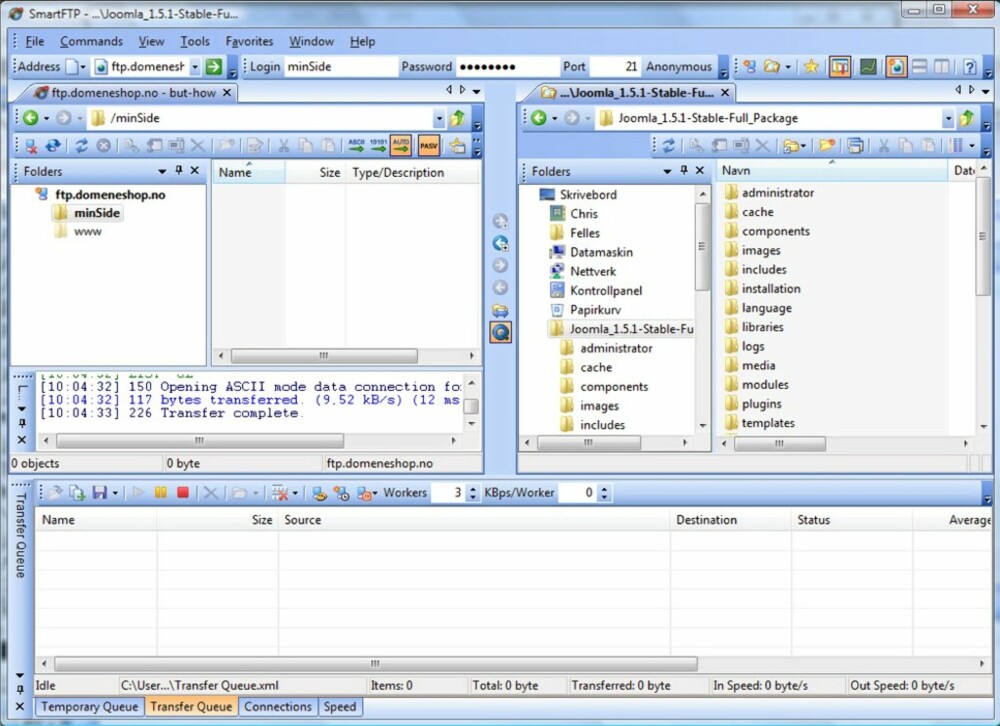Click the scheduler clock icon in queue toolbar

click(341, 493)
